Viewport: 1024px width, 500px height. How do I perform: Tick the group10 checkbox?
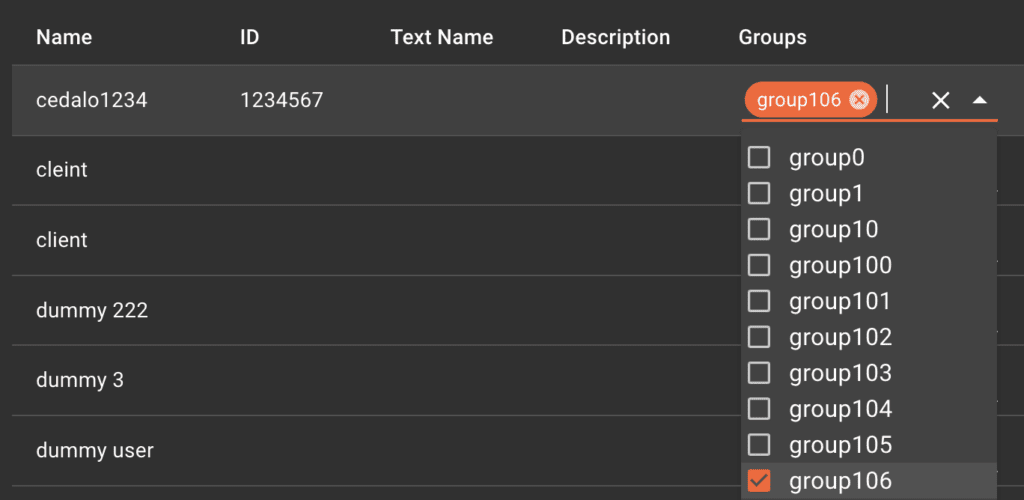[x=760, y=230]
